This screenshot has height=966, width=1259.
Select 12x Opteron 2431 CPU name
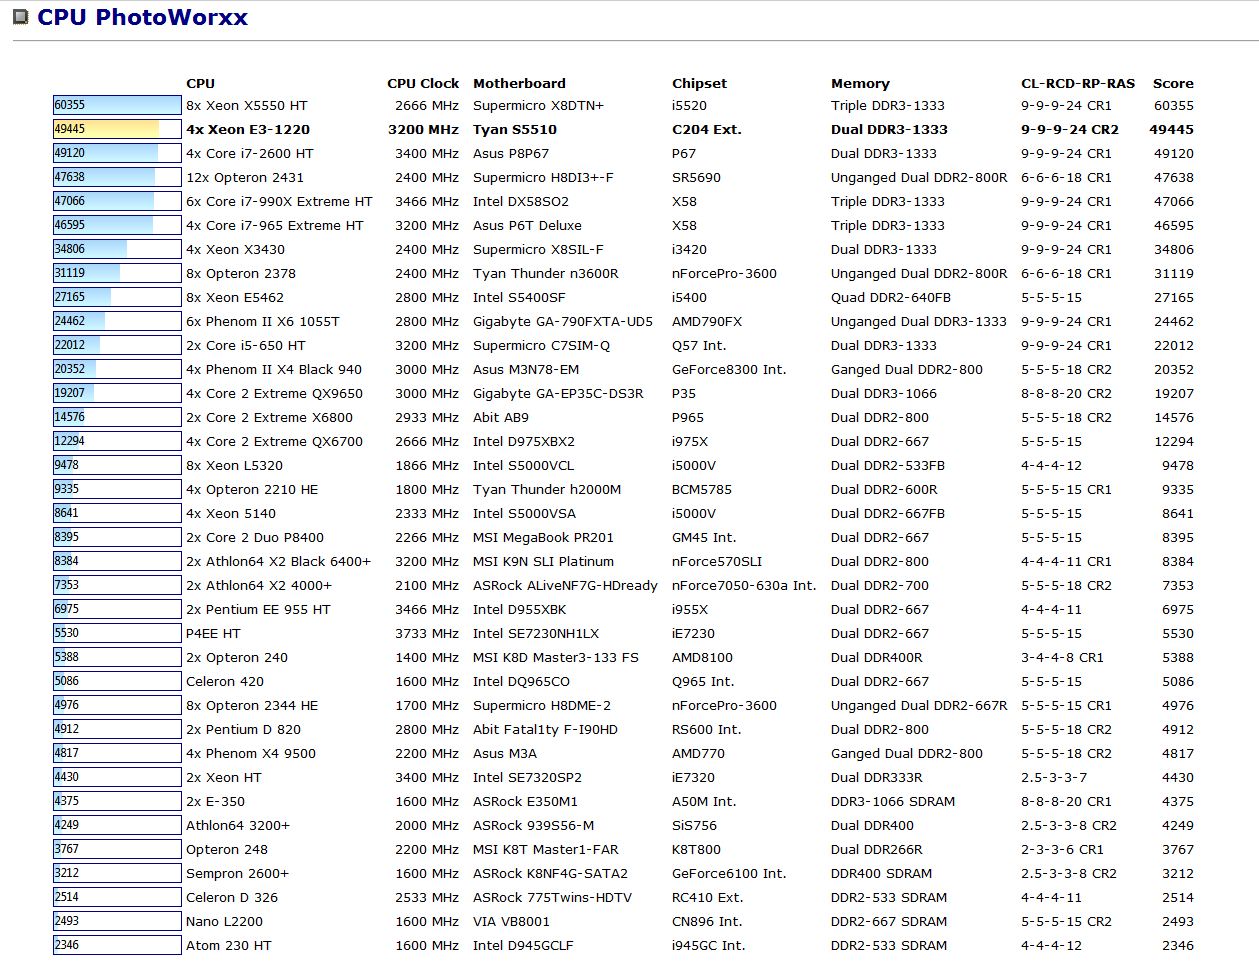(245, 177)
